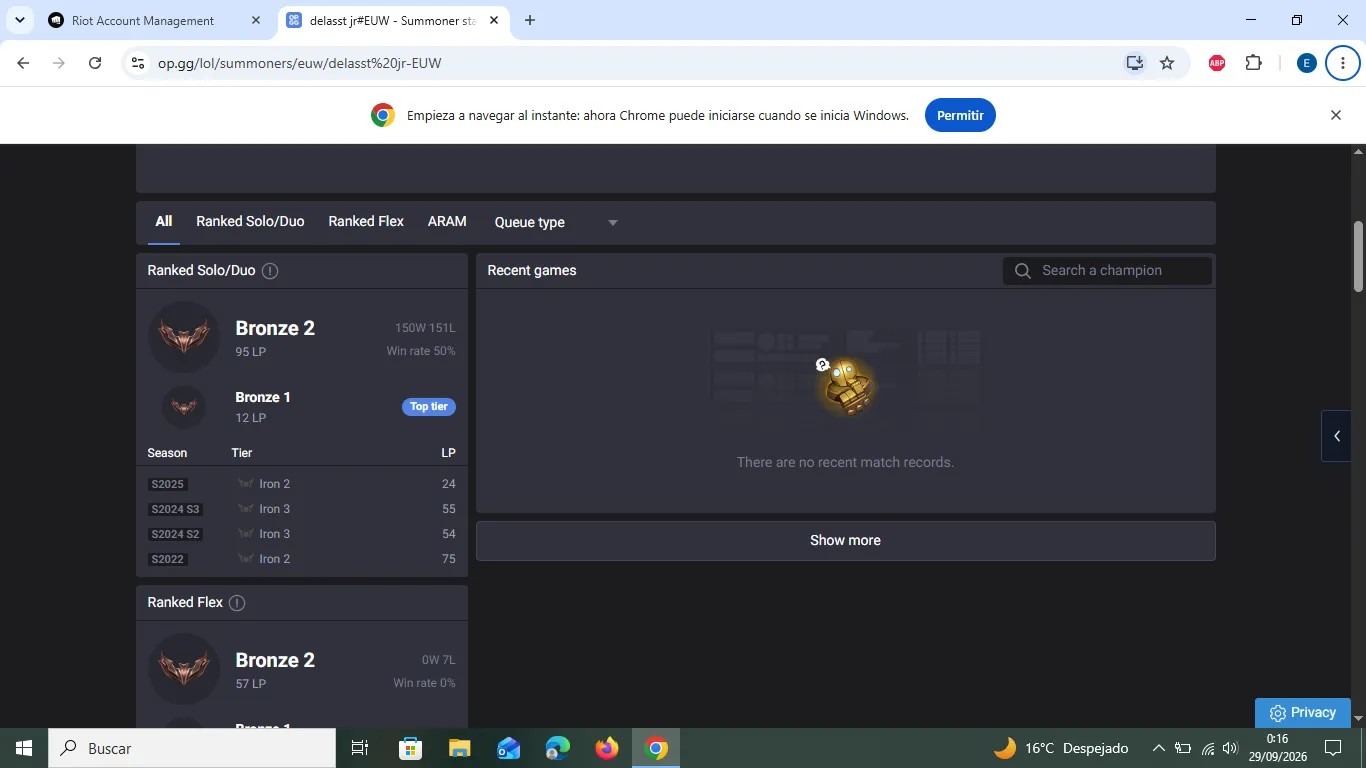Dismiss the Chrome startup notification bar
The width and height of the screenshot is (1366, 768).
pos(1336,115)
